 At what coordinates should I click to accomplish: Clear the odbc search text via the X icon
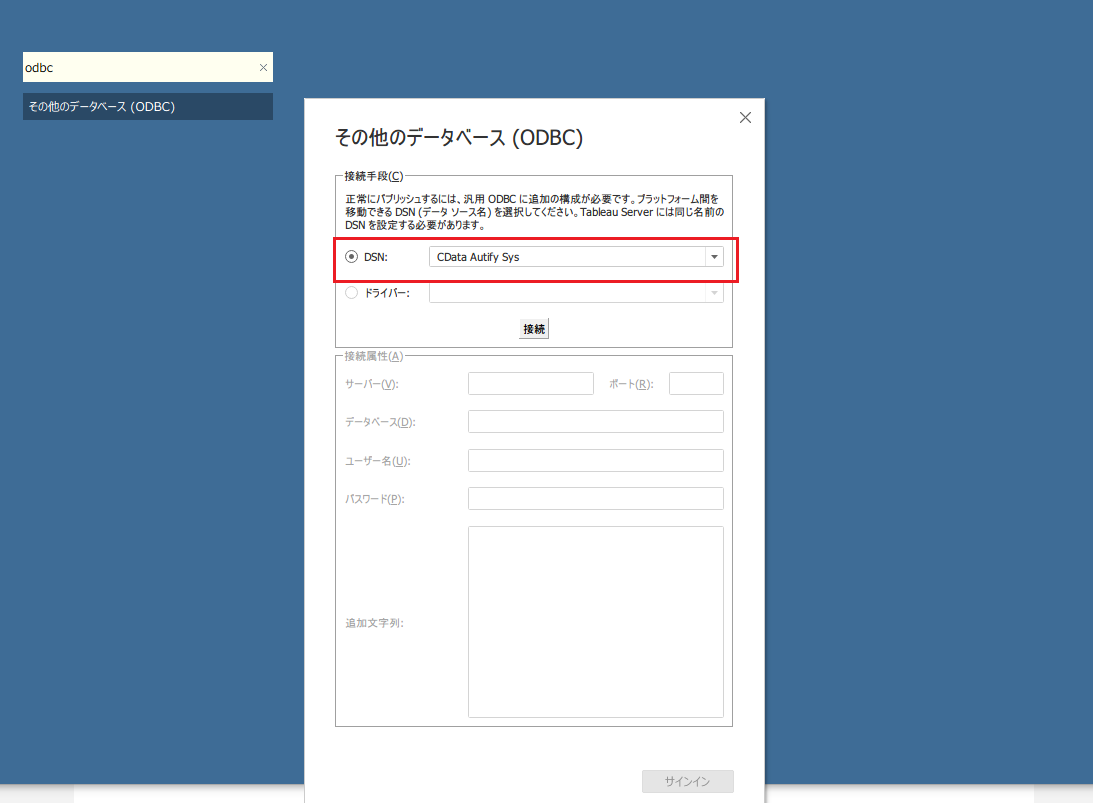click(263, 67)
